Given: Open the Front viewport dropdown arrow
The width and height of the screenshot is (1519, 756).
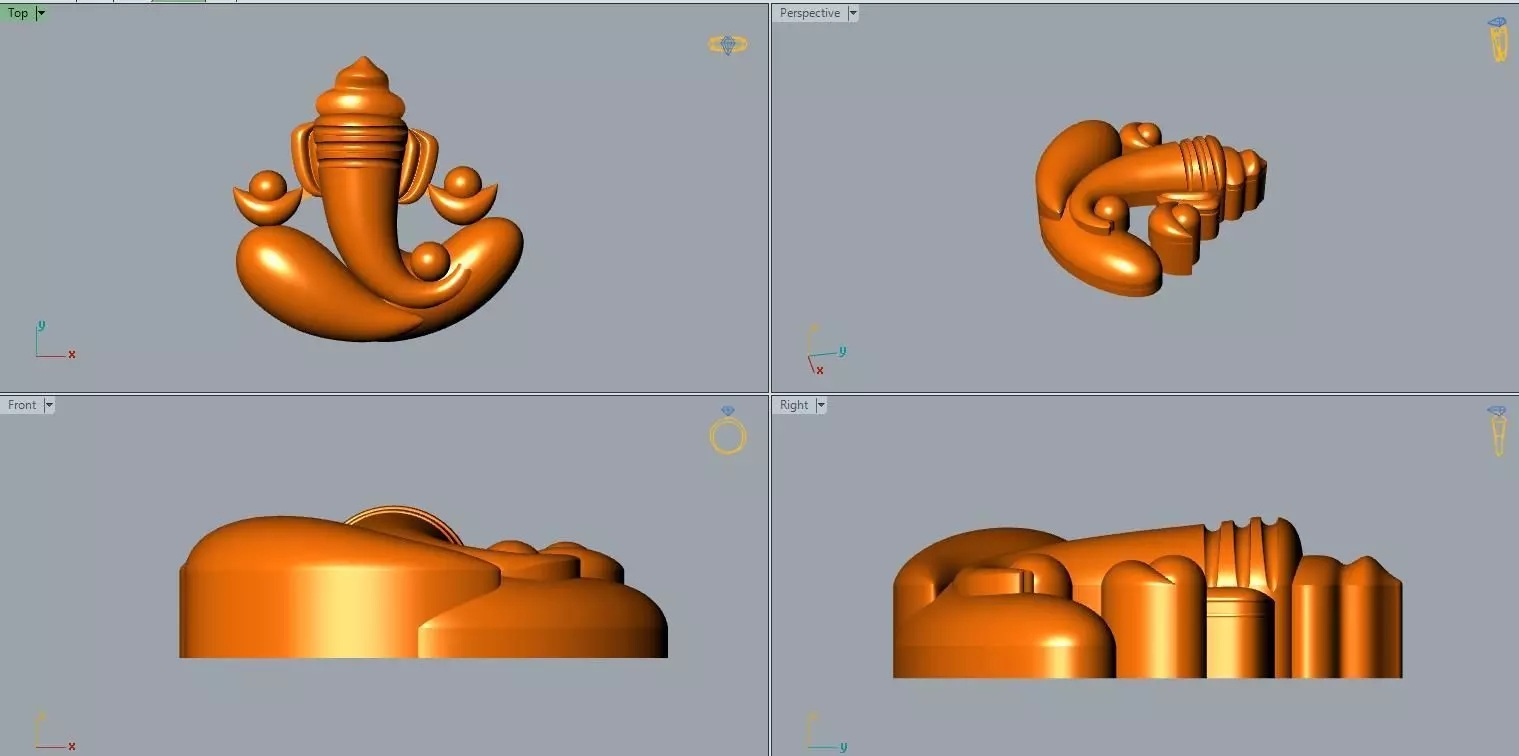Looking at the screenshot, I should [49, 405].
